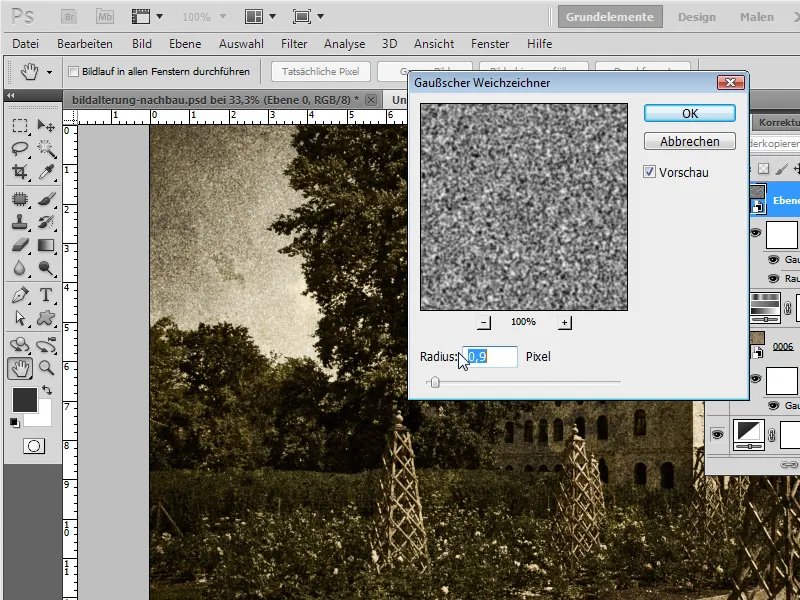Open the Hilfe menu
Viewport: 800px width, 600px height.
coord(539,44)
